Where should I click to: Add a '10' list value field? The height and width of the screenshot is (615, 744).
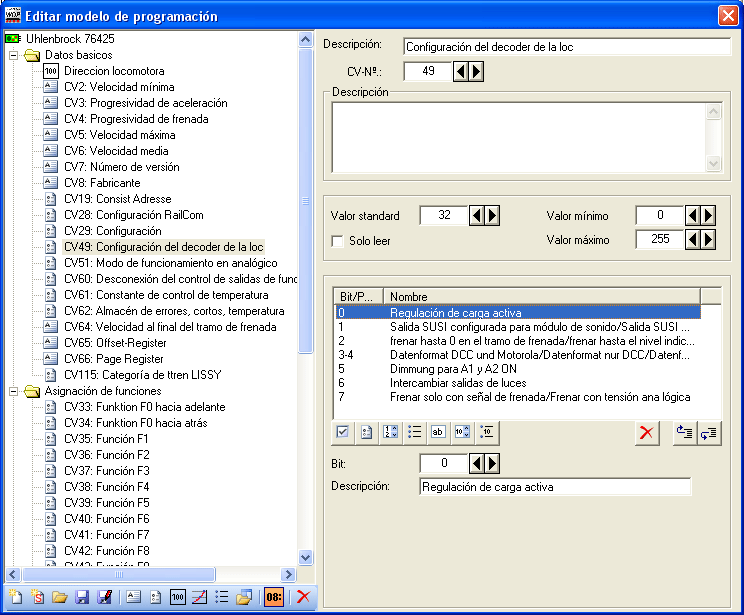click(486, 432)
